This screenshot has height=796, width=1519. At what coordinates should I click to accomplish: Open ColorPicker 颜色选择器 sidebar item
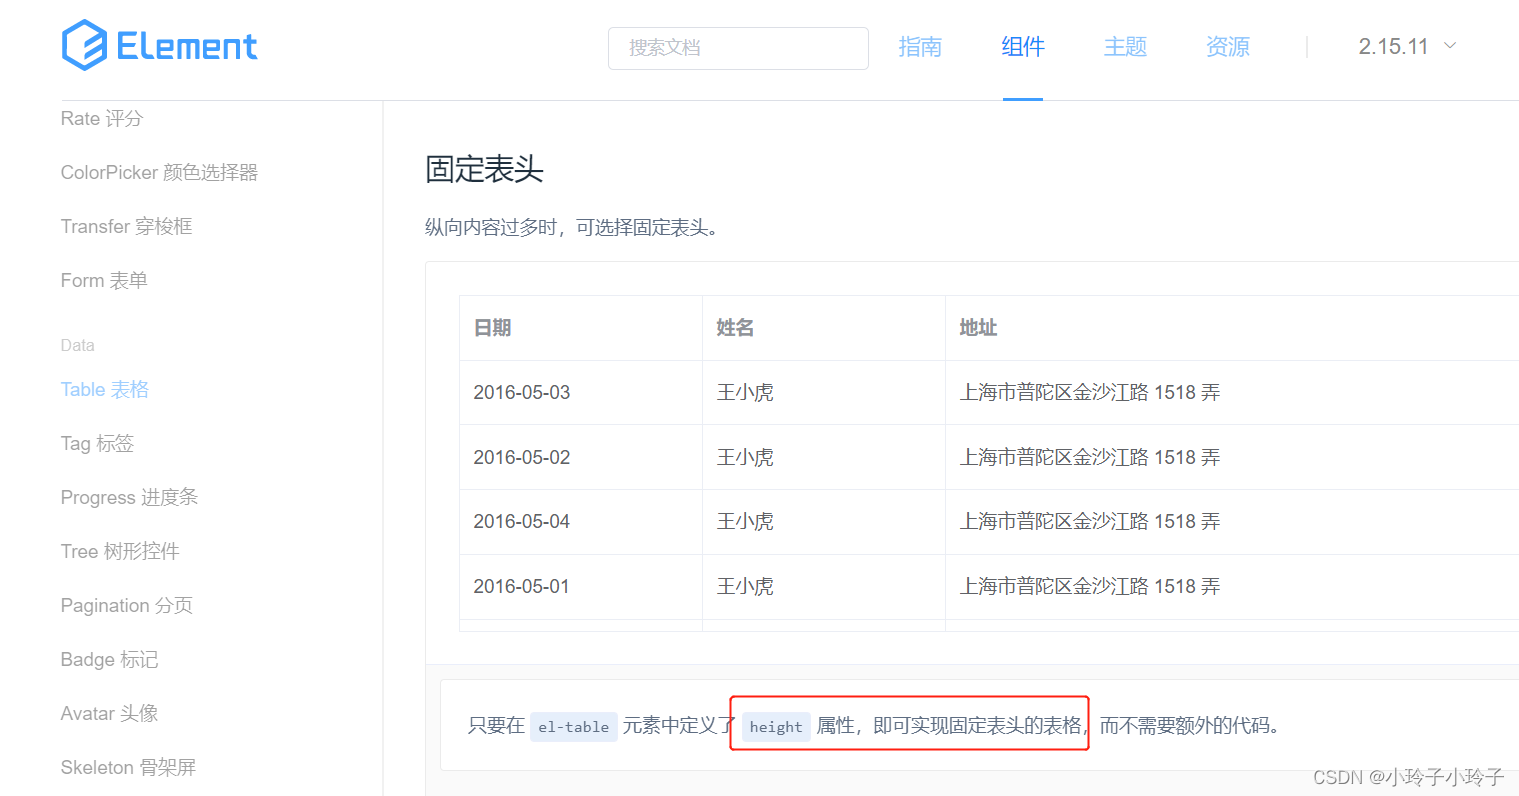159,172
